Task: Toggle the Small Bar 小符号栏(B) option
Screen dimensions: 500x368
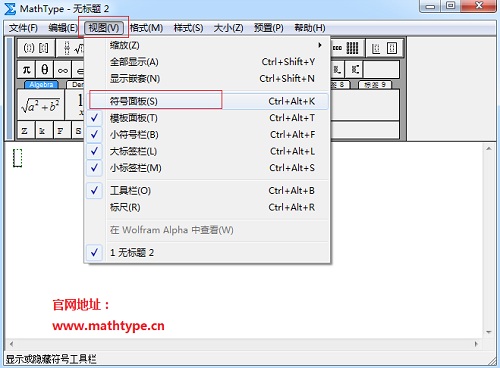Action: (x=208, y=135)
